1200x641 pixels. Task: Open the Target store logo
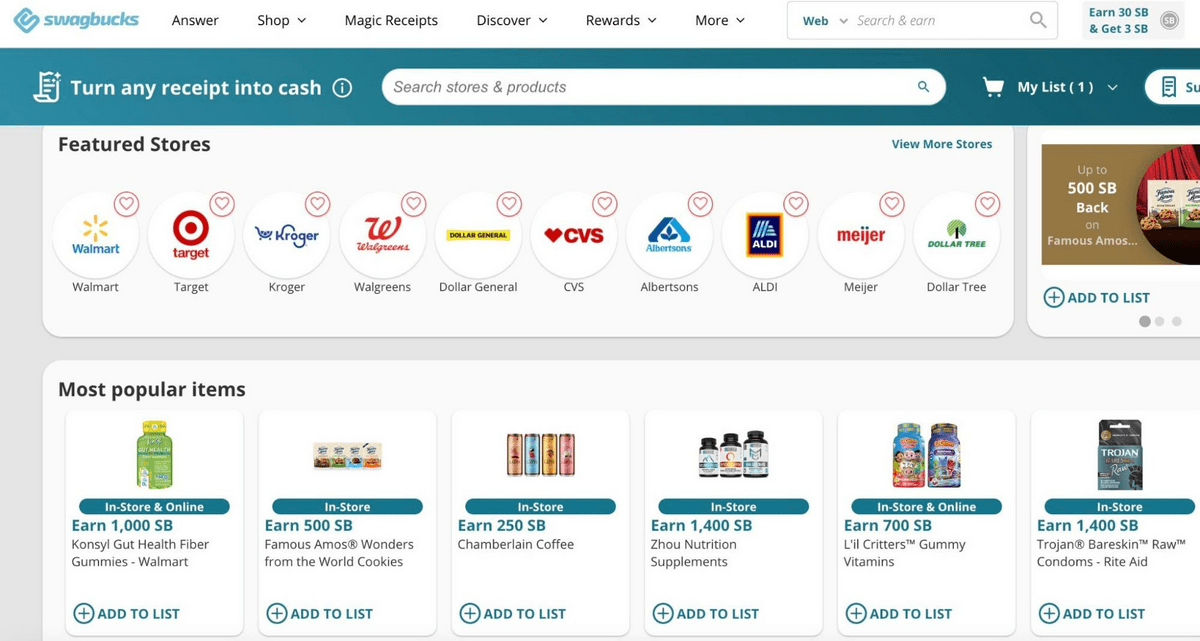point(191,236)
